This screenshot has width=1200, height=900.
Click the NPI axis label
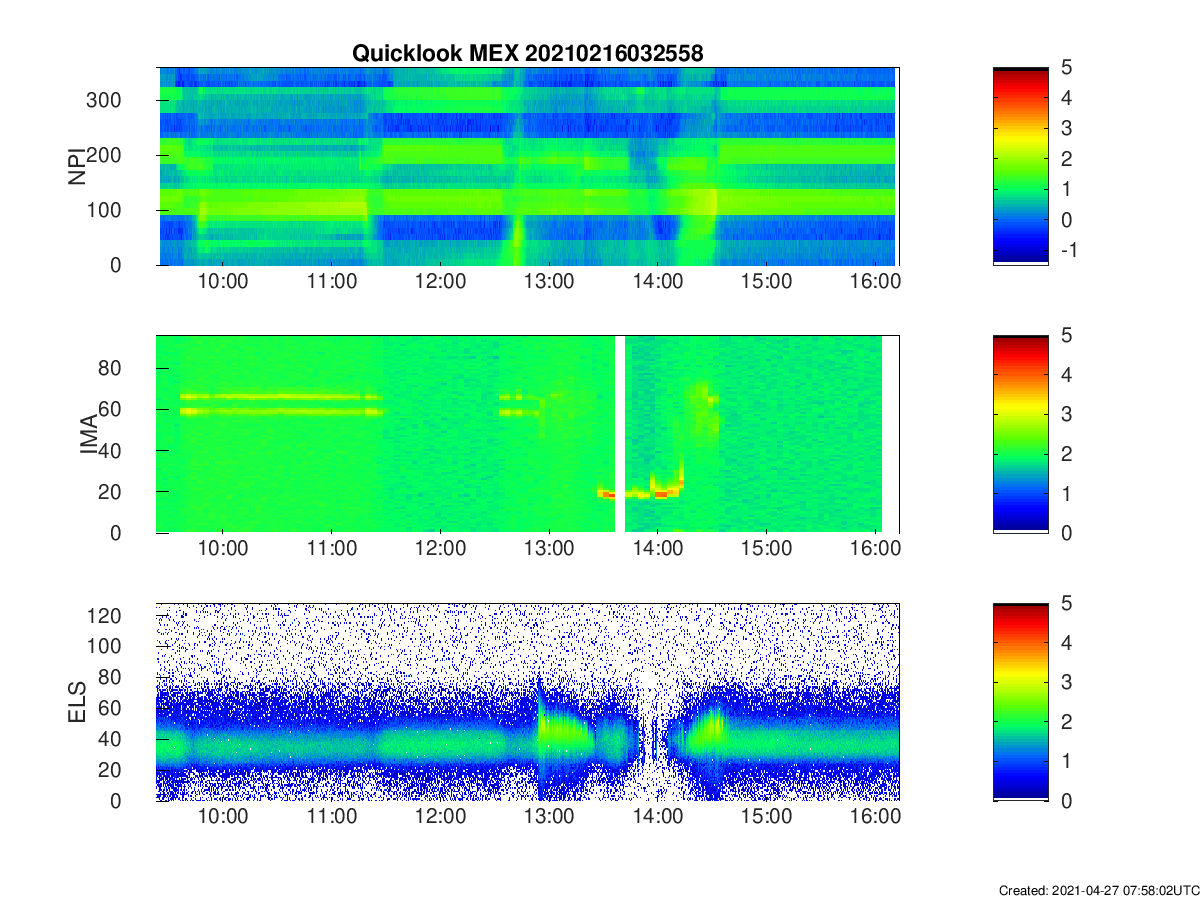76,166
